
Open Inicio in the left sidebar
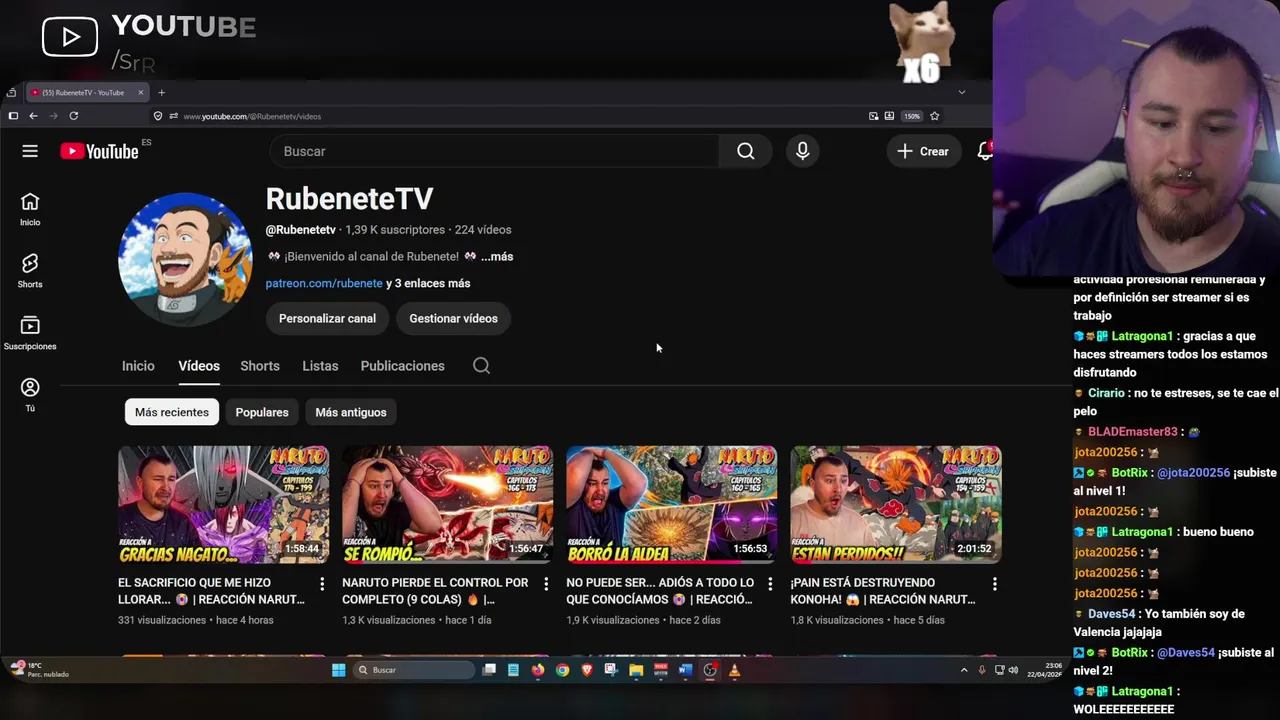click(30, 210)
